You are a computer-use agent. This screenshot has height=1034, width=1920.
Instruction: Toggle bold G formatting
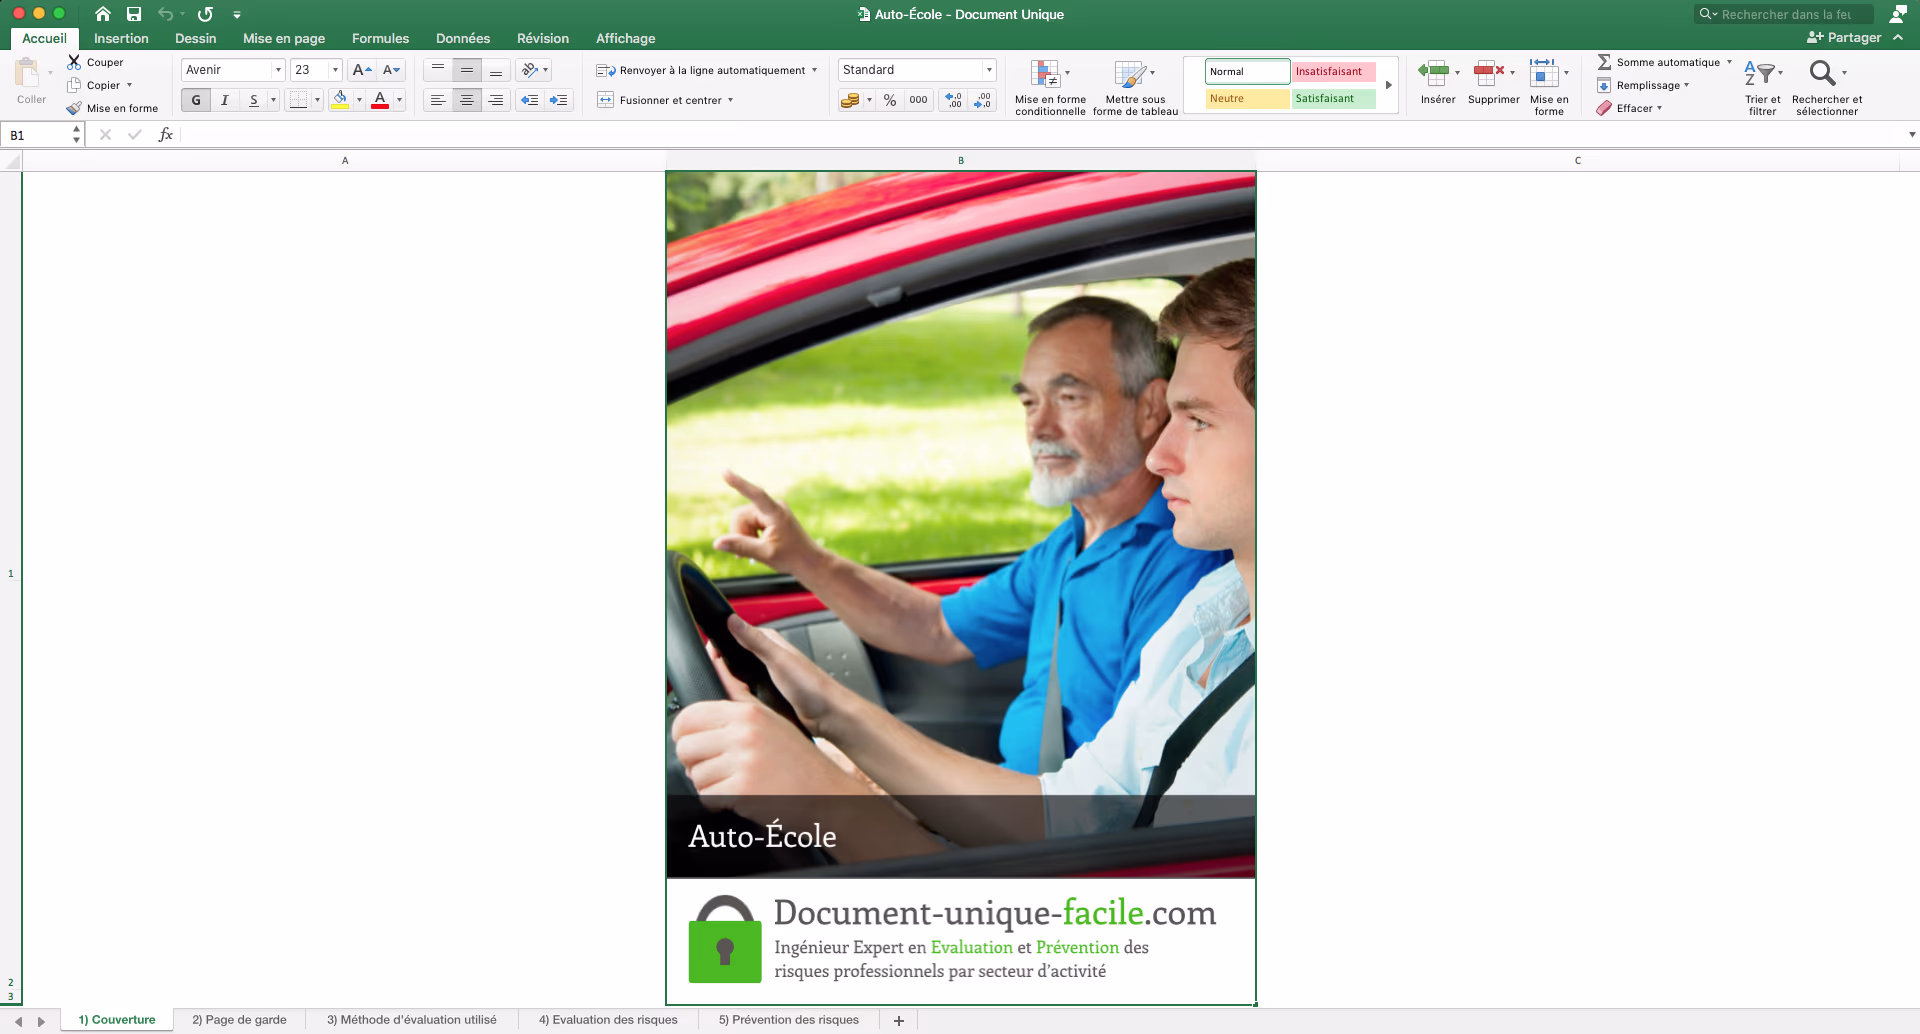click(x=196, y=100)
